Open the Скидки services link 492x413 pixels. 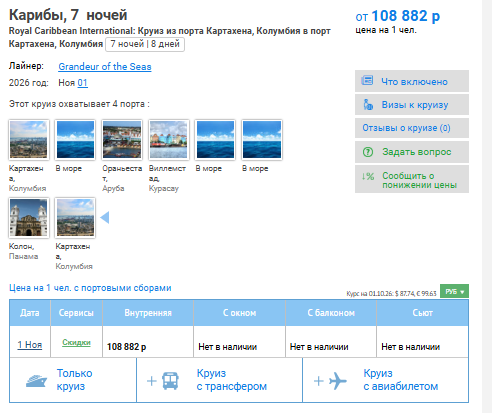pos(76,342)
